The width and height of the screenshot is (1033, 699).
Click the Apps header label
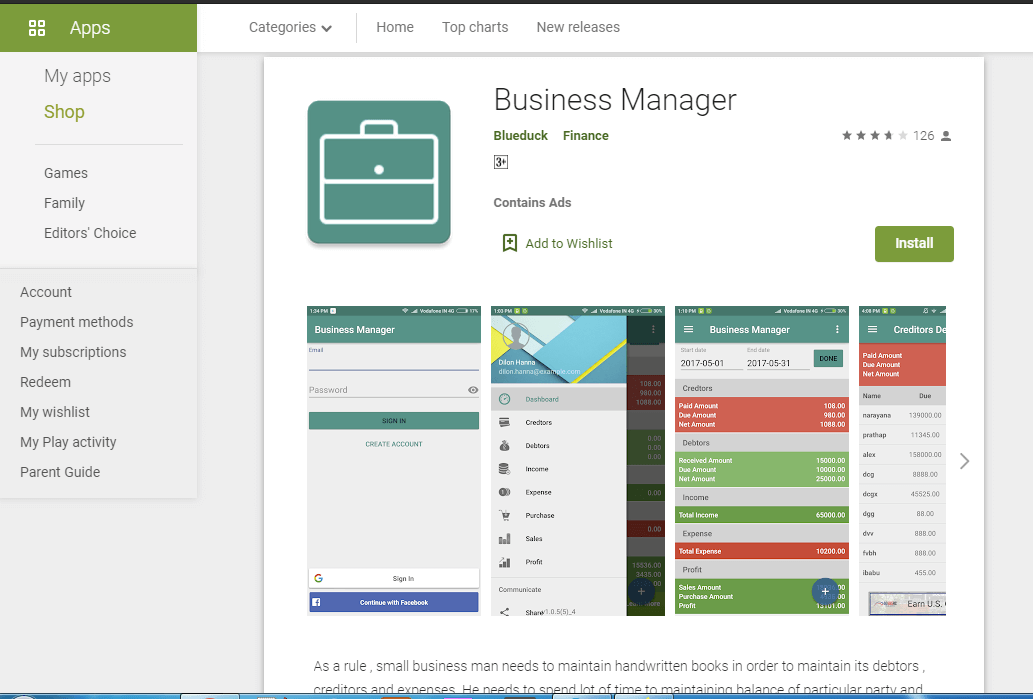pos(90,28)
